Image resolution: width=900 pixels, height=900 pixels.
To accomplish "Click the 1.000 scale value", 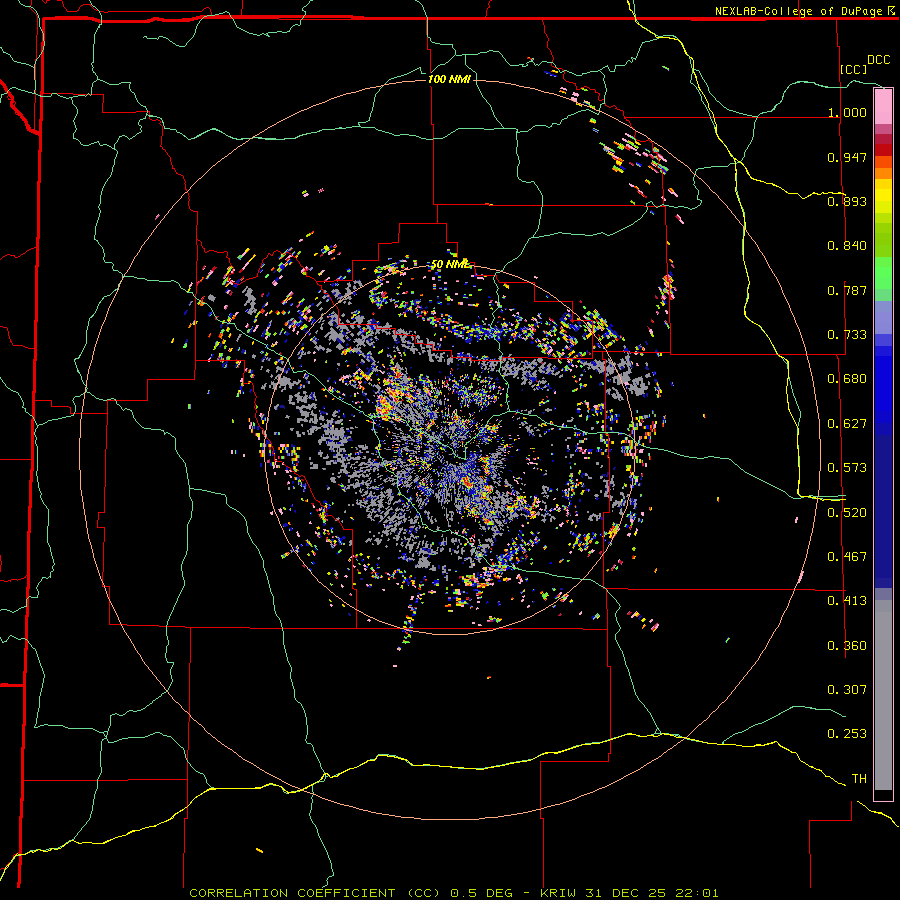I will (847, 112).
